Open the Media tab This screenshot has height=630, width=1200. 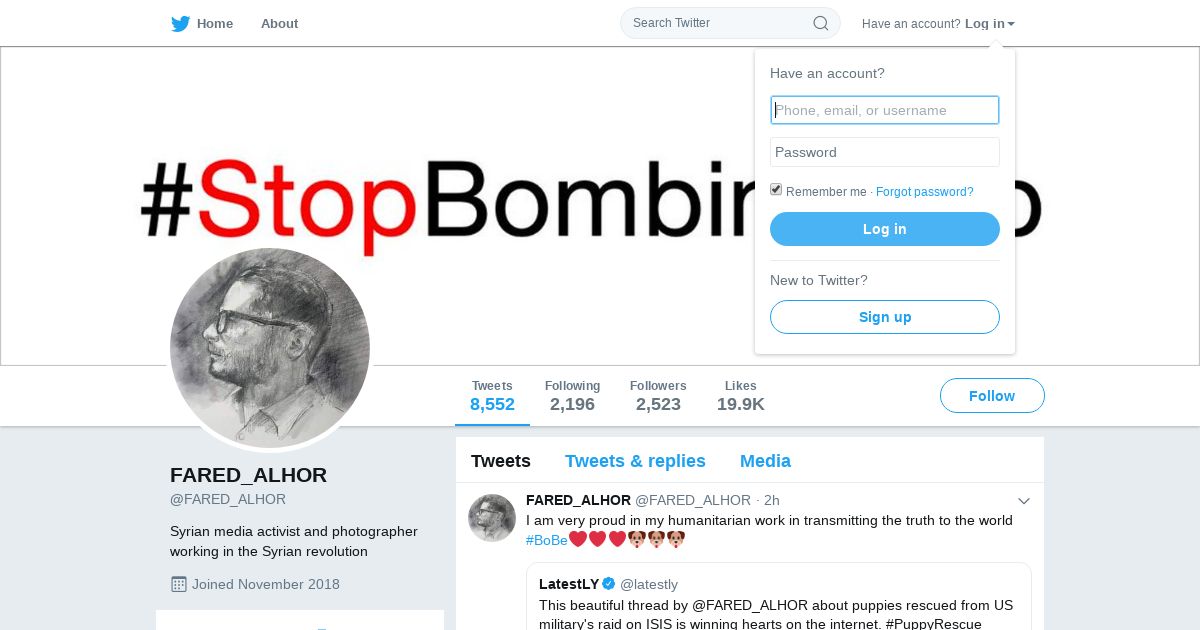pos(765,461)
